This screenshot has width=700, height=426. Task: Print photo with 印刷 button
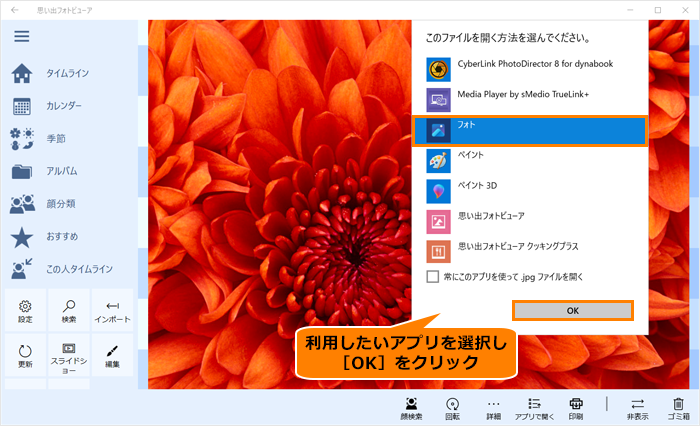575,409
